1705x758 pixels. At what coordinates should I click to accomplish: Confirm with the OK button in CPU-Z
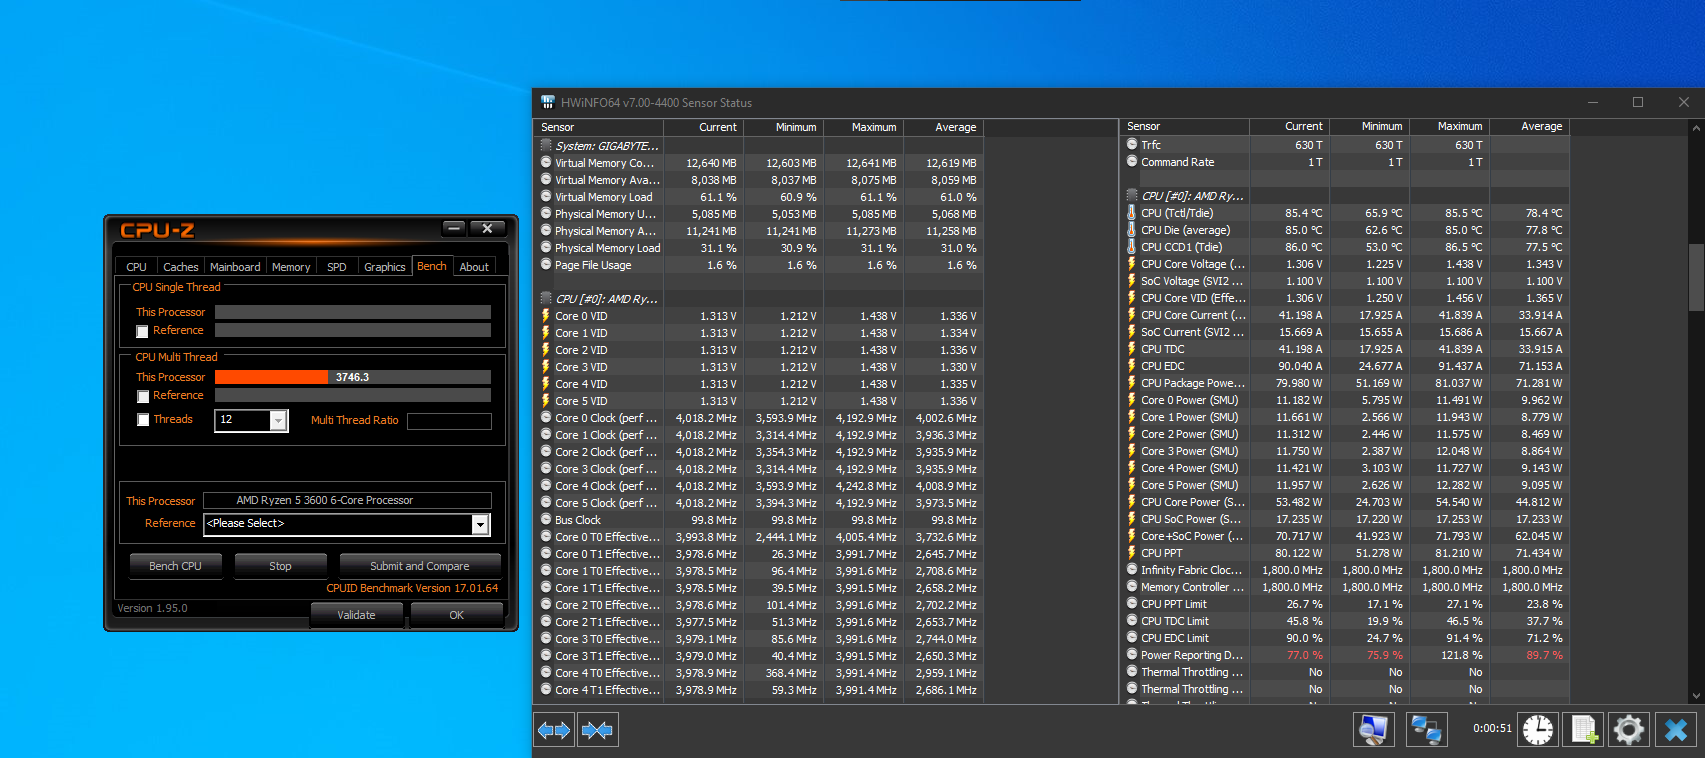click(456, 615)
